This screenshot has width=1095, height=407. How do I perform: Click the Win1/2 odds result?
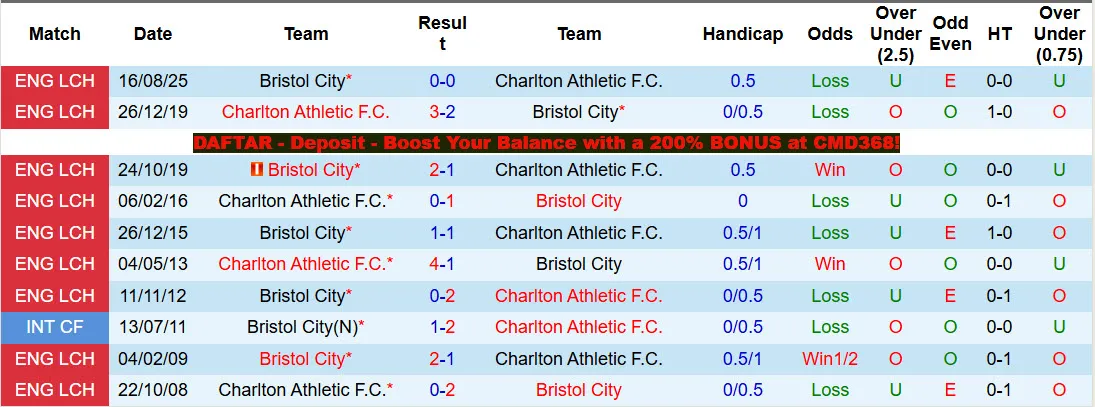(830, 359)
